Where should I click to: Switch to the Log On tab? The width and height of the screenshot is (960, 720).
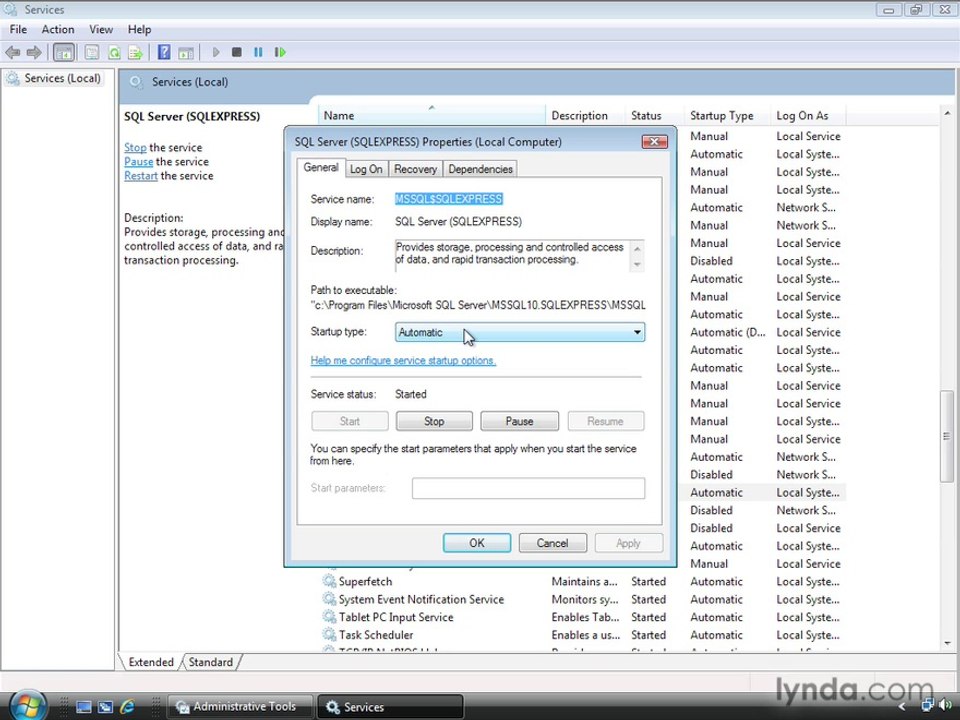click(x=366, y=169)
